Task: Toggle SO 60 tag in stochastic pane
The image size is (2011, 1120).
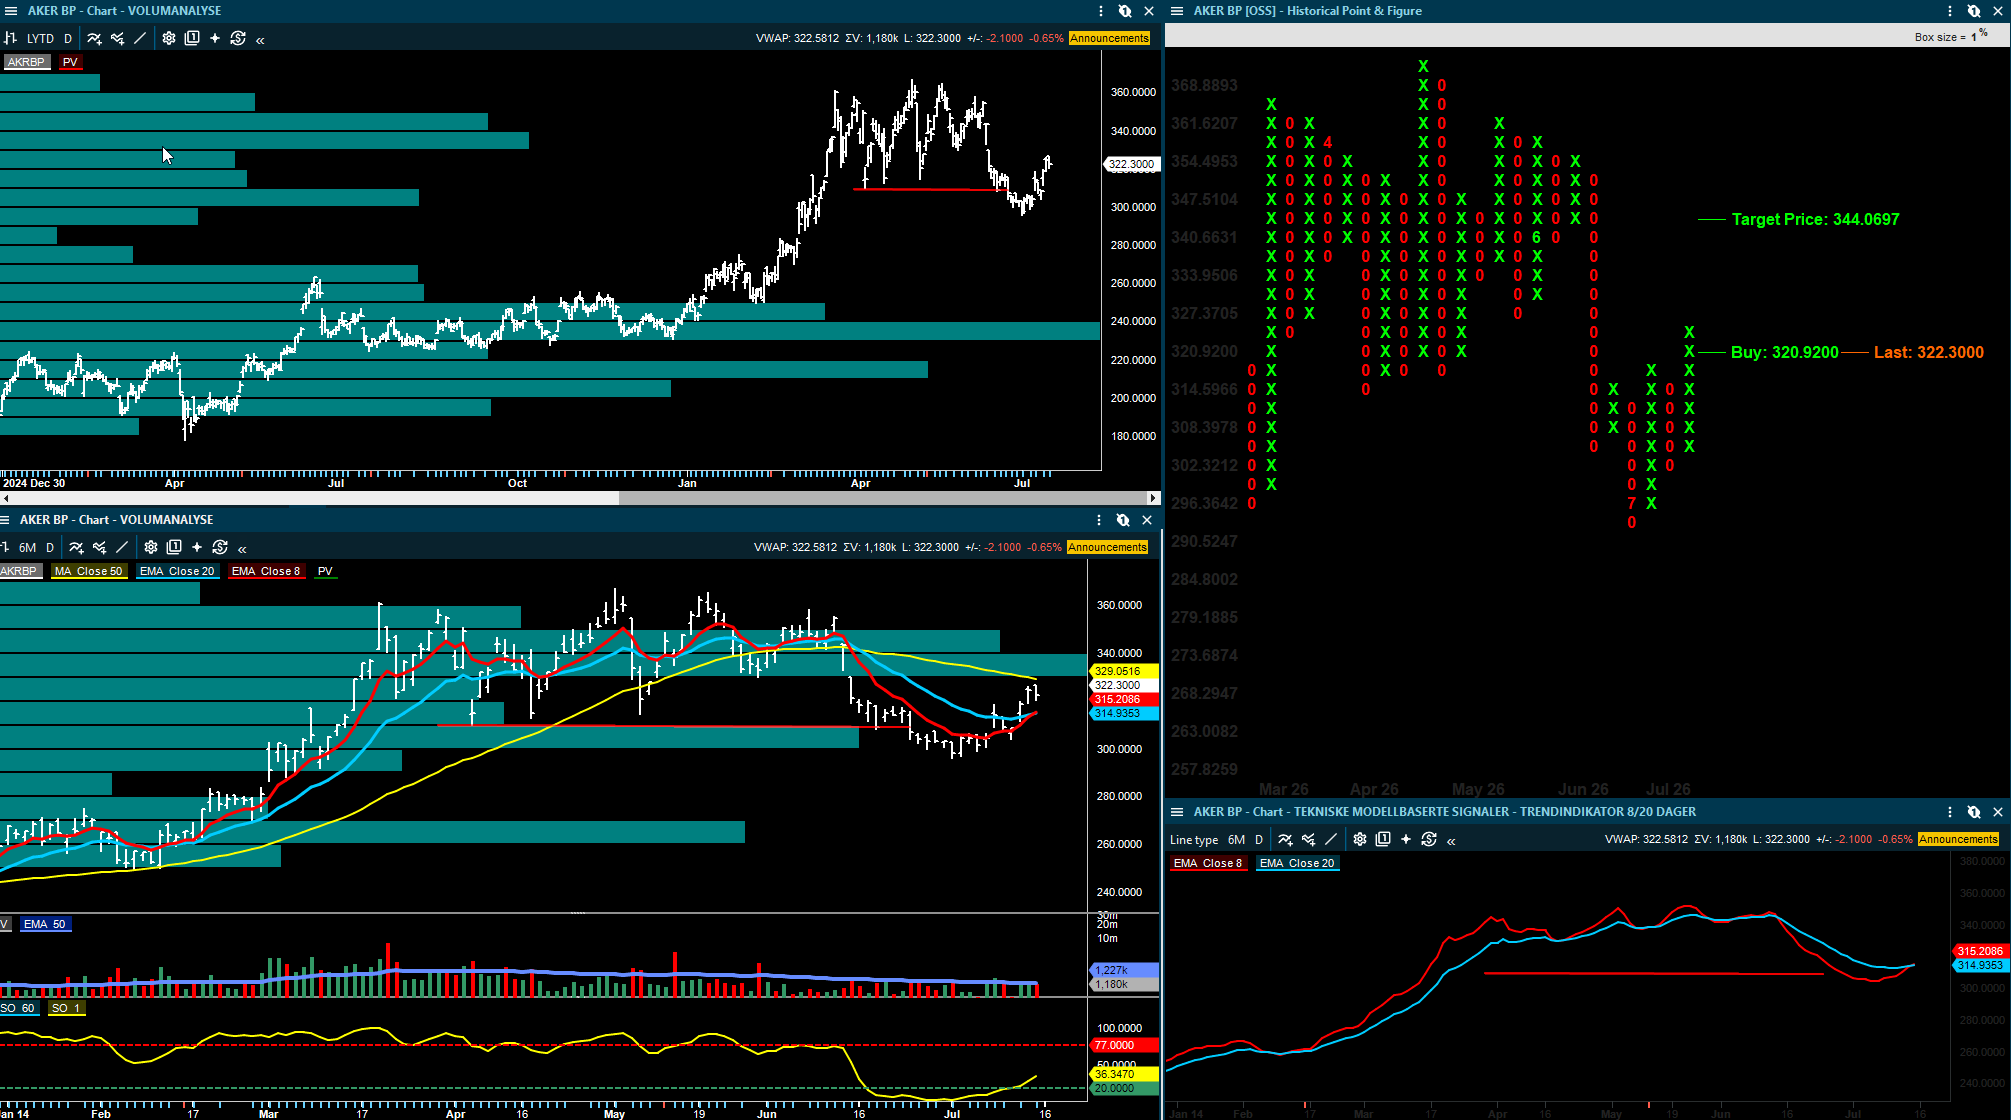Action: point(18,1008)
